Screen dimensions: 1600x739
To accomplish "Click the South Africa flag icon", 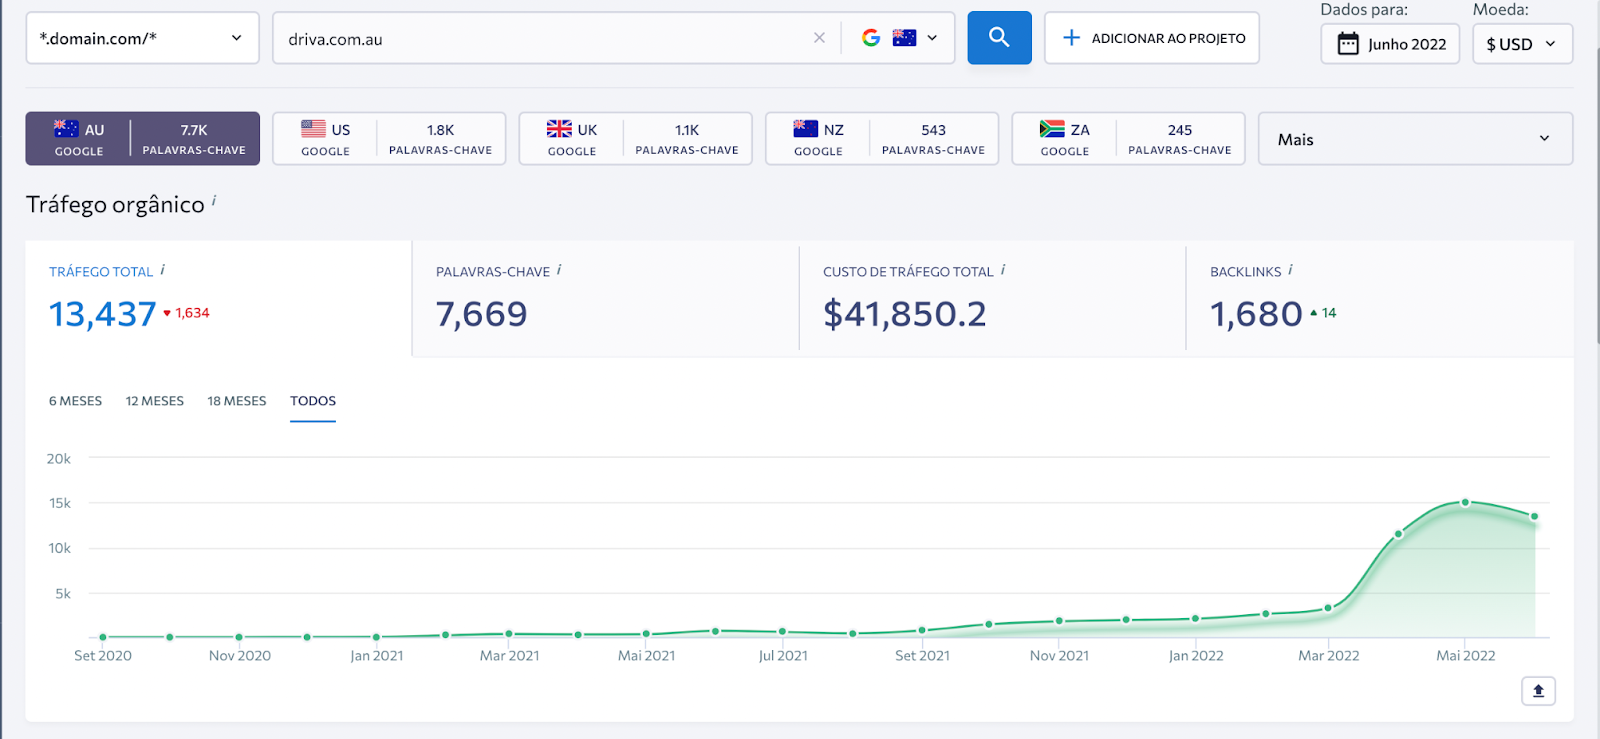I will pyautogui.click(x=1052, y=129).
